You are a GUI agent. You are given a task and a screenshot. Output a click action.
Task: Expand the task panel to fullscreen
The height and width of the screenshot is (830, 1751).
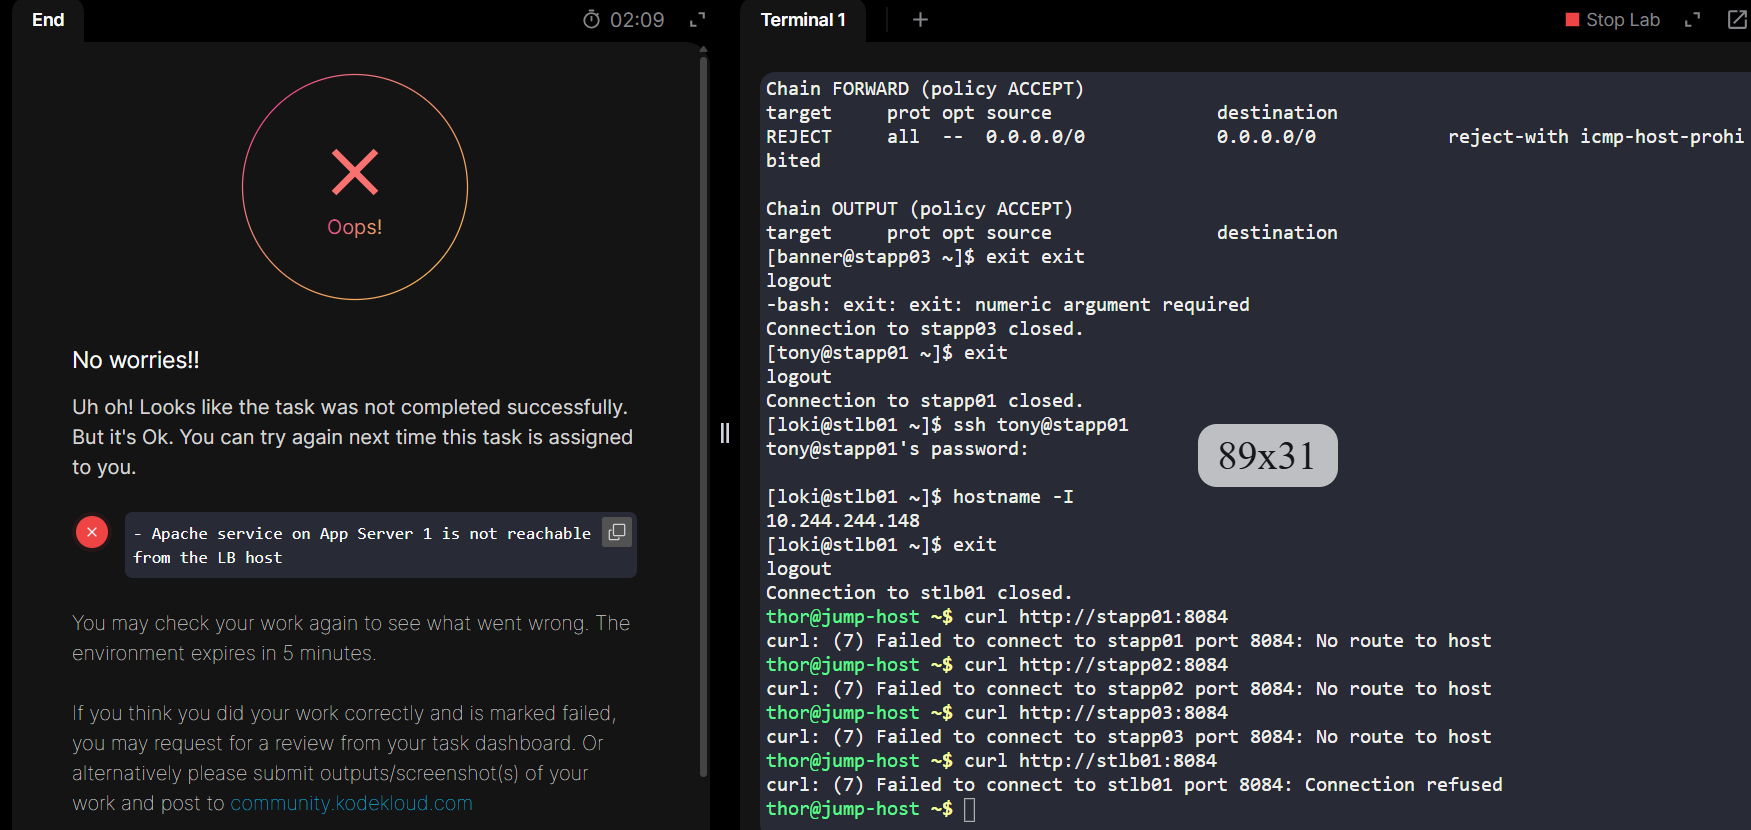click(x=698, y=20)
